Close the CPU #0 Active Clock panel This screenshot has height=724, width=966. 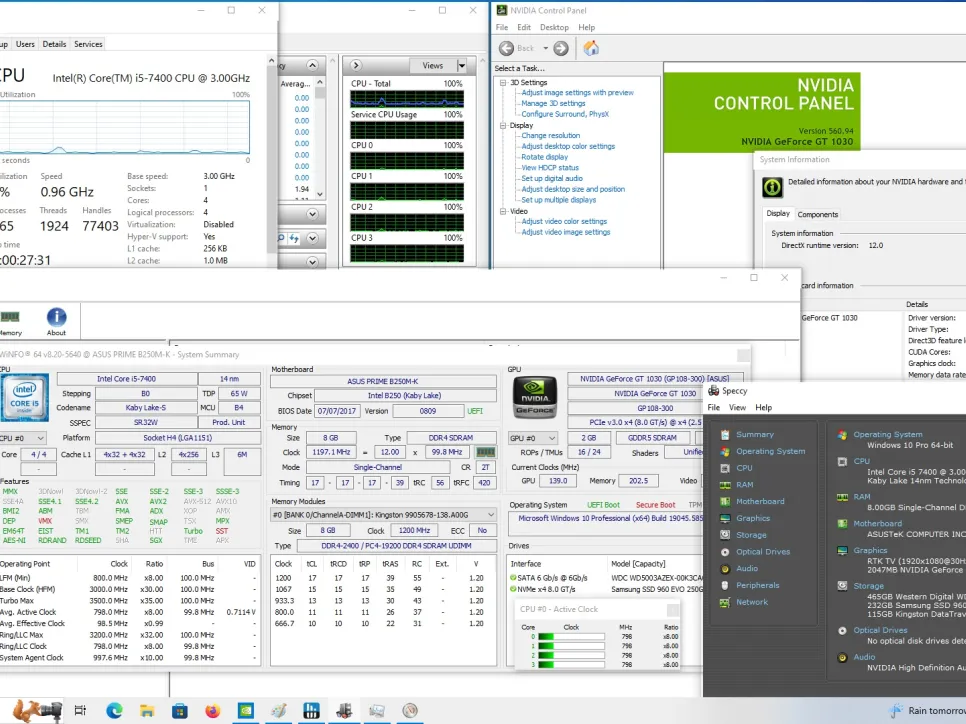point(673,609)
